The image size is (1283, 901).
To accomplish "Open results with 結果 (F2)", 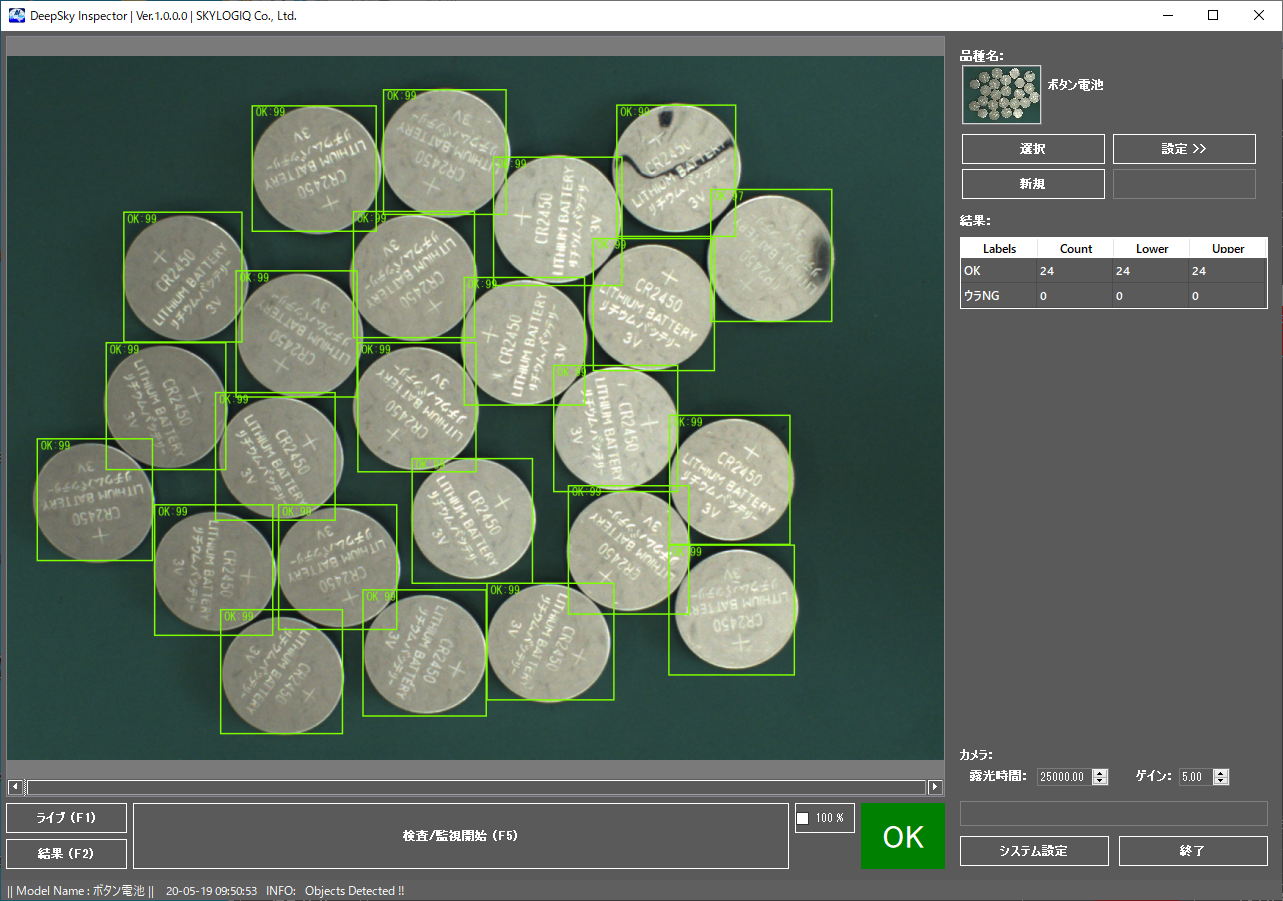I will tap(66, 854).
